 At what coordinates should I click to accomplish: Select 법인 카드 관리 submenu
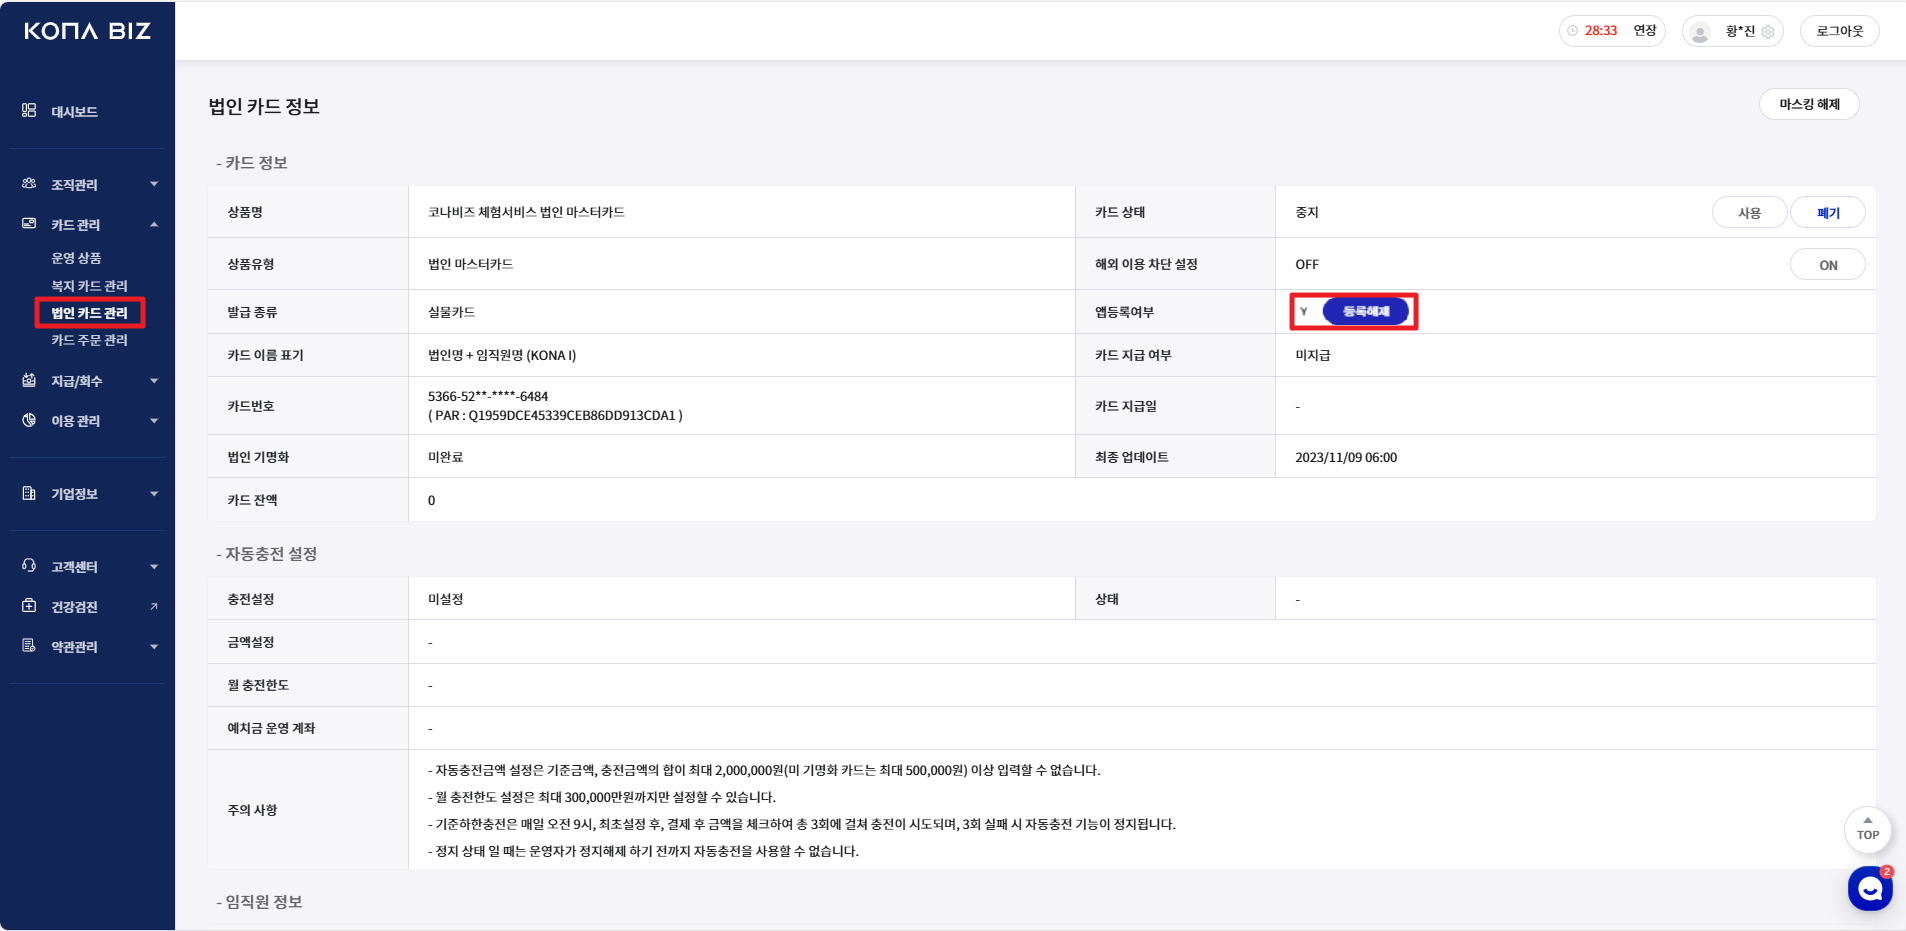click(89, 313)
